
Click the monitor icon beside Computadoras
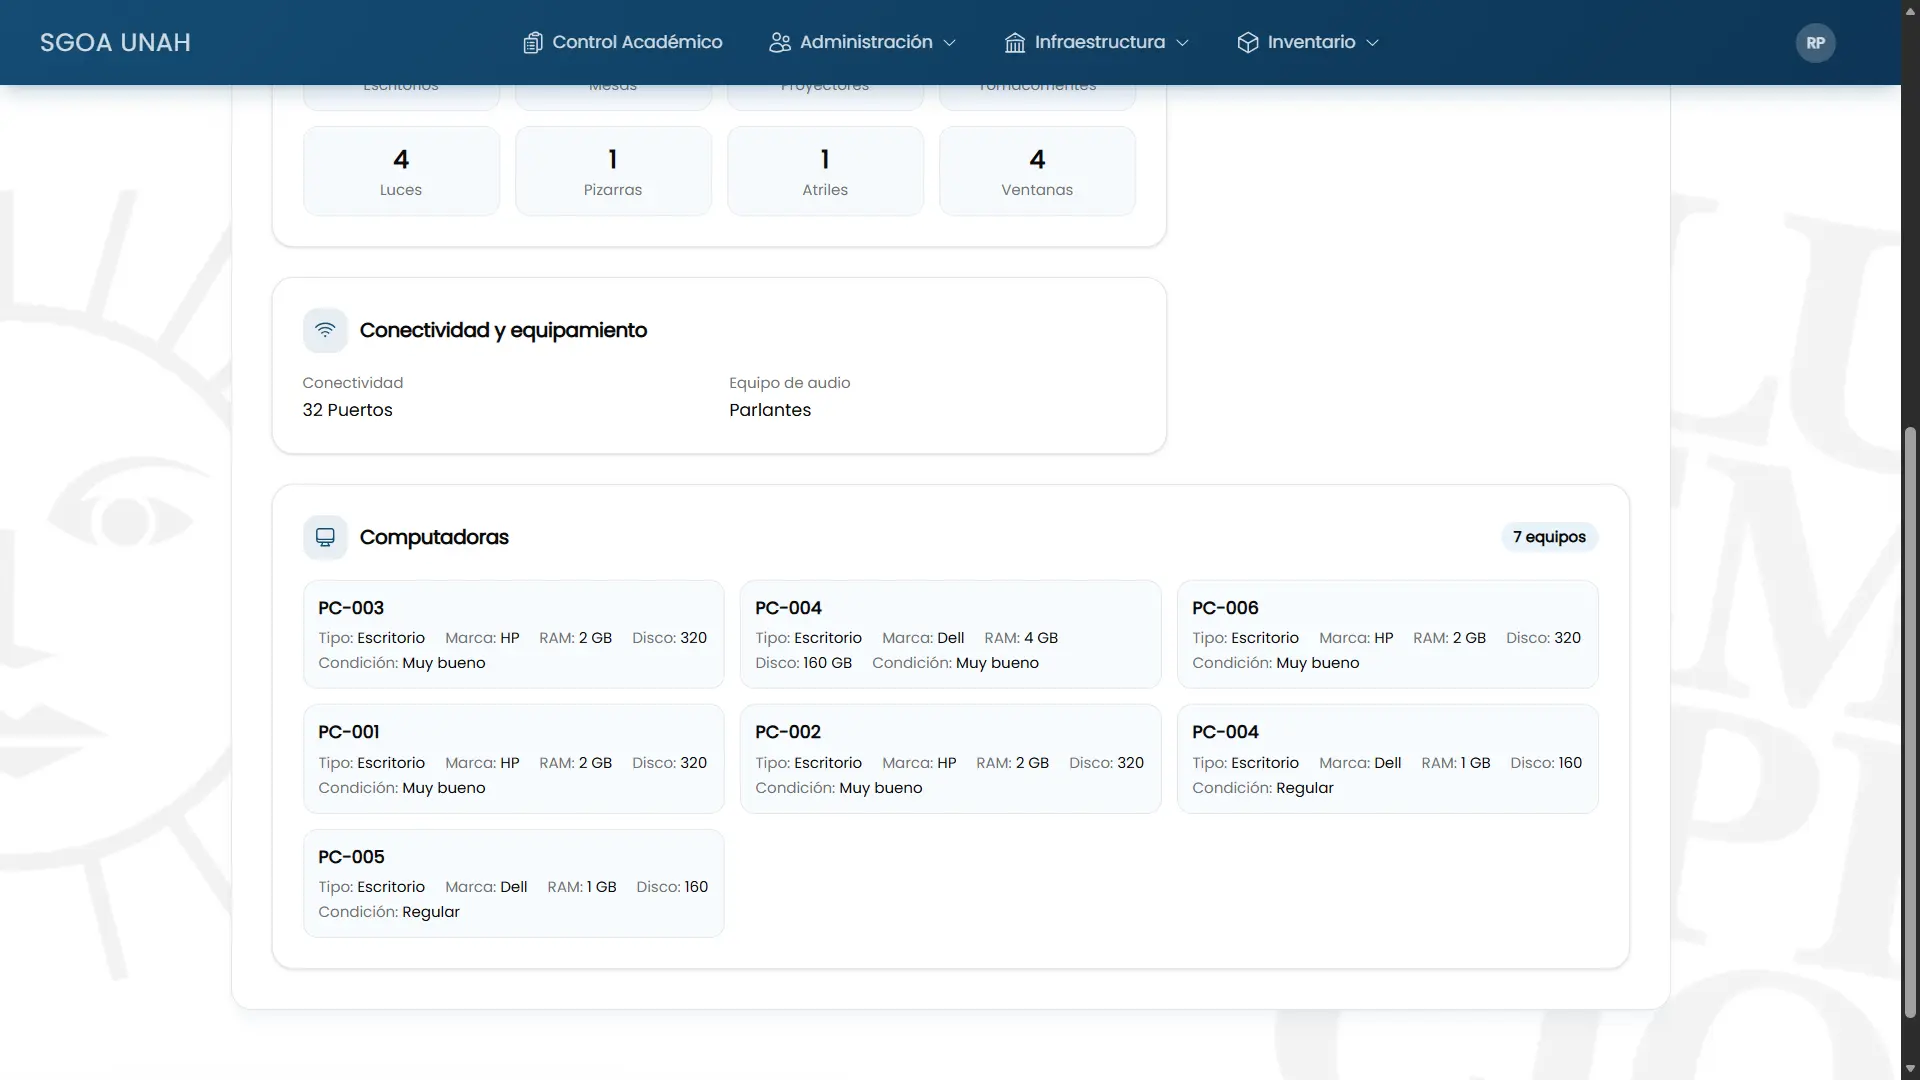[x=325, y=538]
